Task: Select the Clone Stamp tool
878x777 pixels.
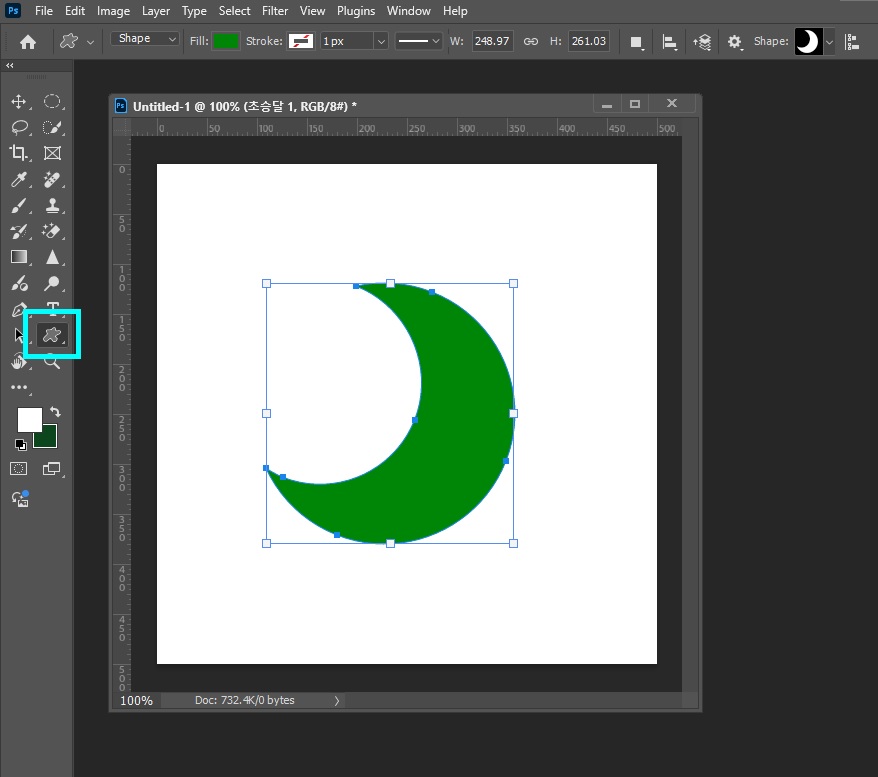Action: [x=52, y=205]
